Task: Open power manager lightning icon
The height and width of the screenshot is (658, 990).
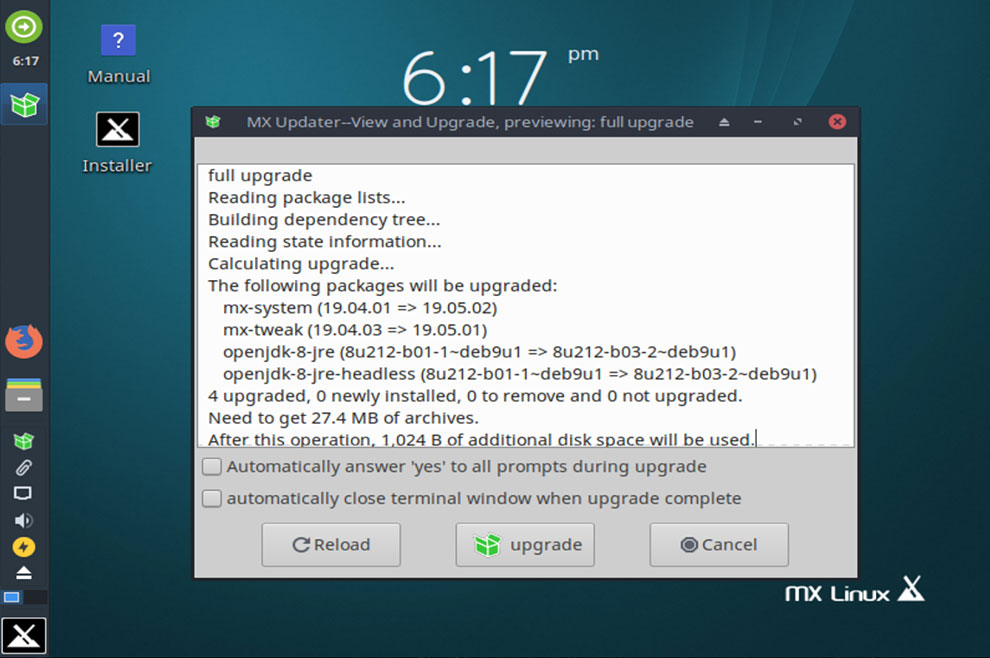Action: (23, 547)
